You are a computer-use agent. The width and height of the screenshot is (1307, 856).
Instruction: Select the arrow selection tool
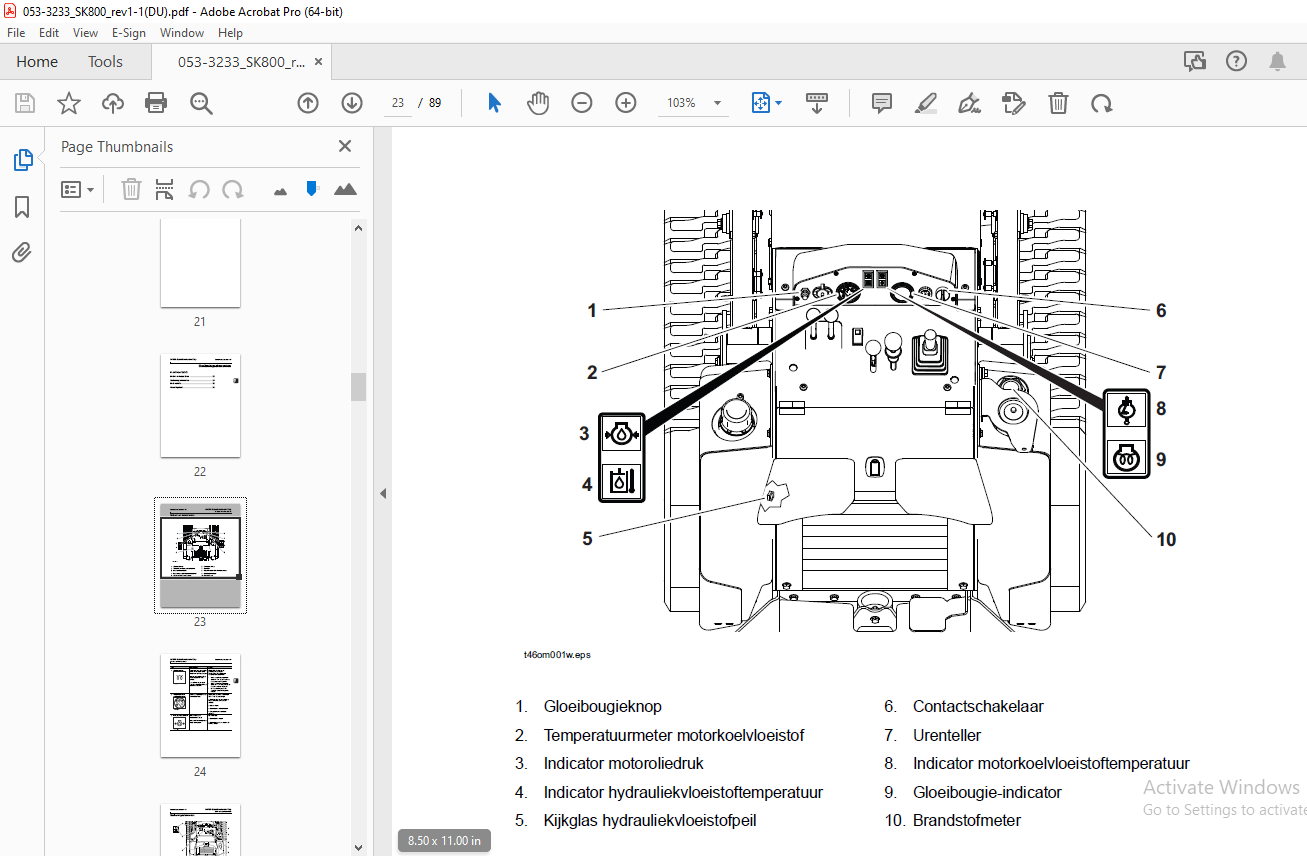(x=494, y=103)
